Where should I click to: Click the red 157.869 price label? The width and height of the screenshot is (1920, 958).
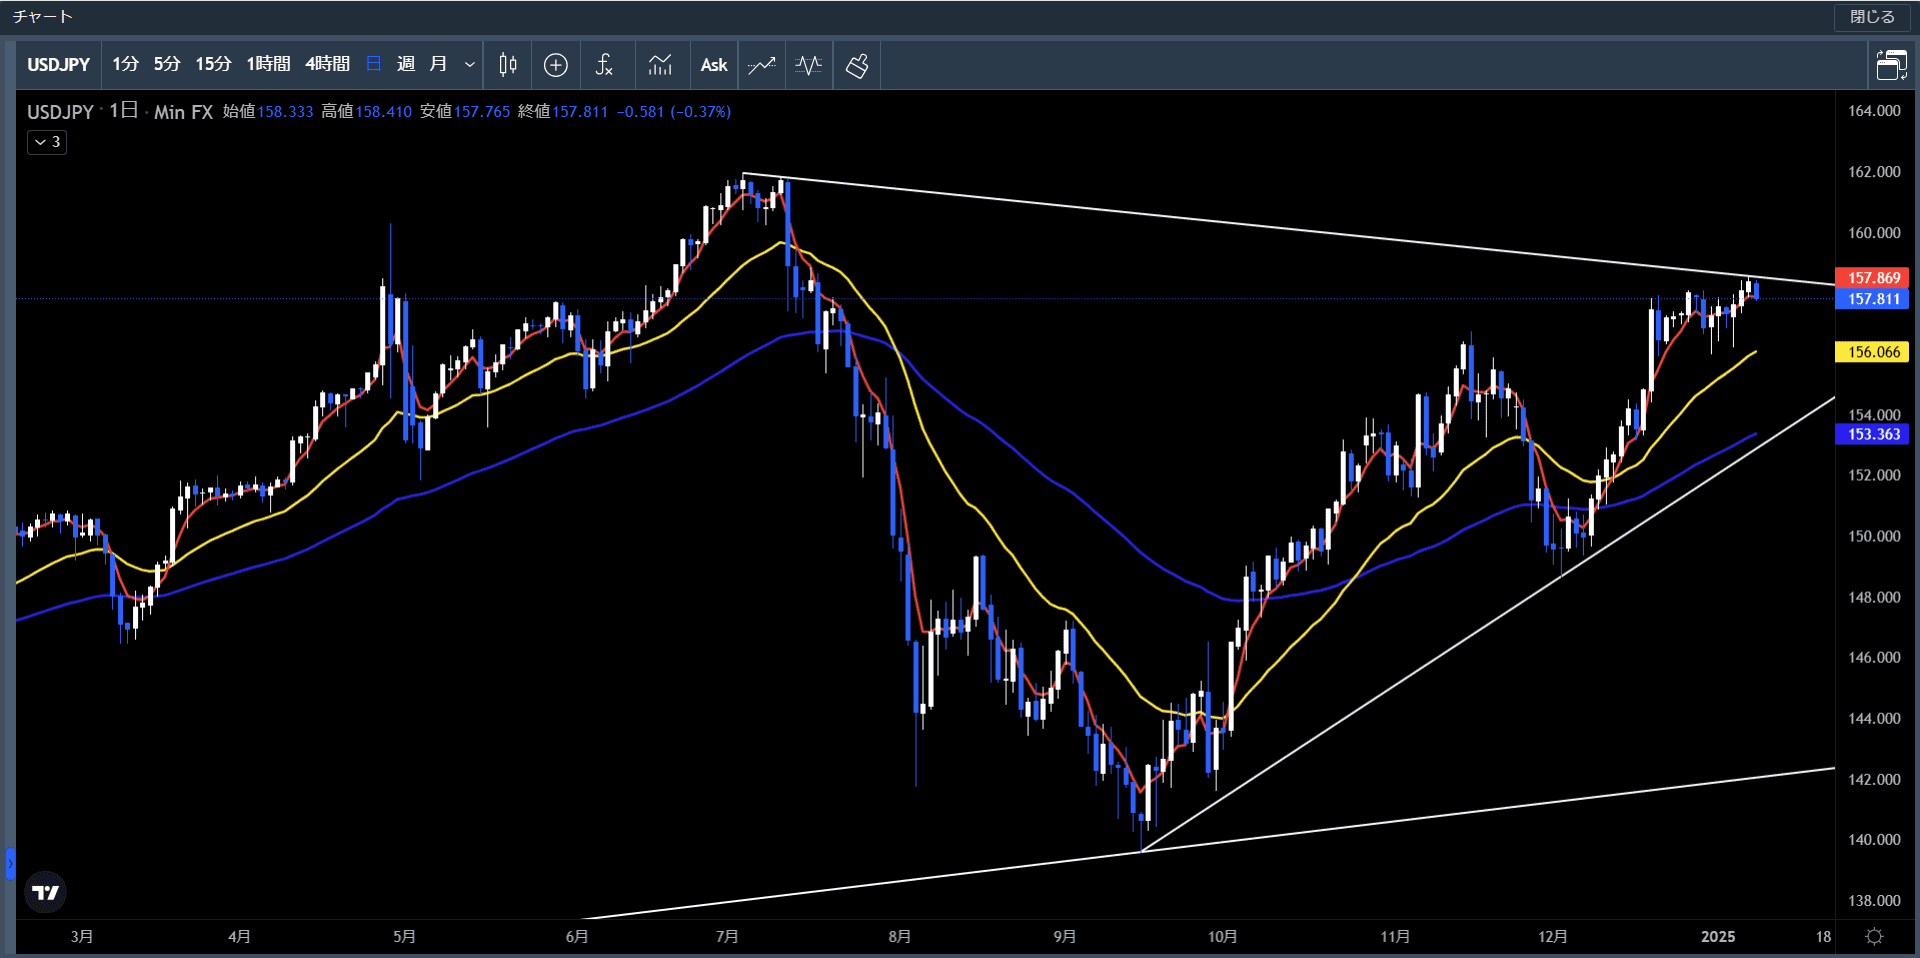(x=1872, y=278)
